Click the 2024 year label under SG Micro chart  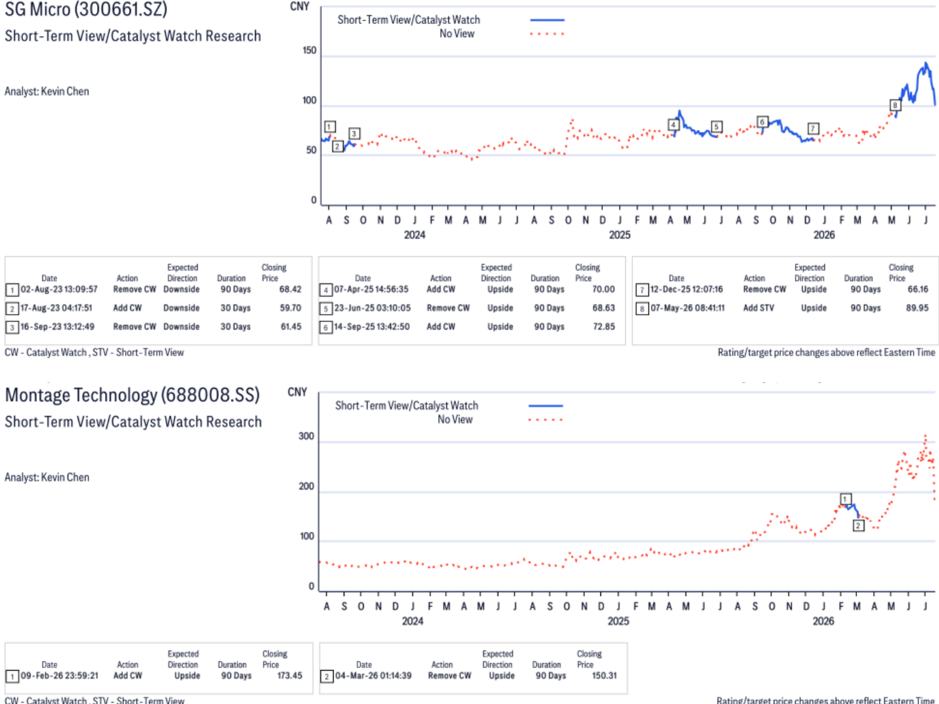(x=414, y=235)
